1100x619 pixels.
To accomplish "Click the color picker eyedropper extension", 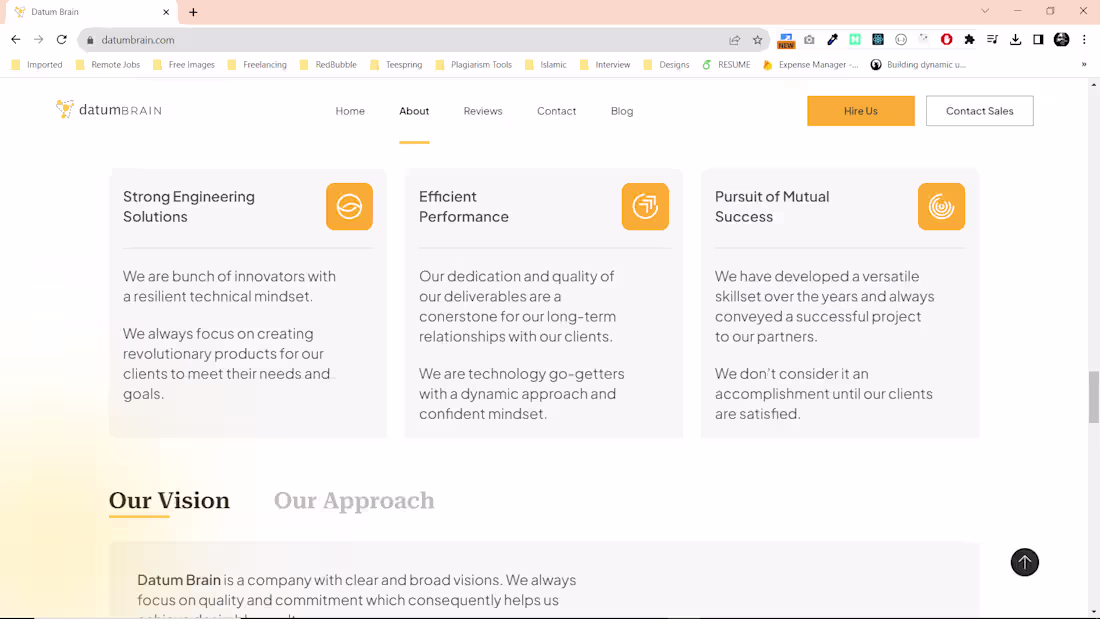I will point(832,40).
